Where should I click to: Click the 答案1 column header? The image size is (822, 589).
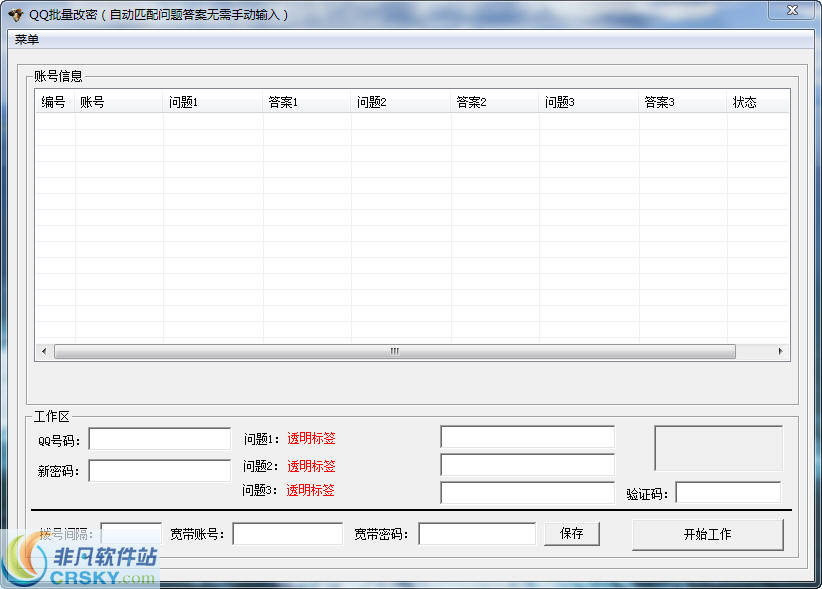[x=307, y=102]
